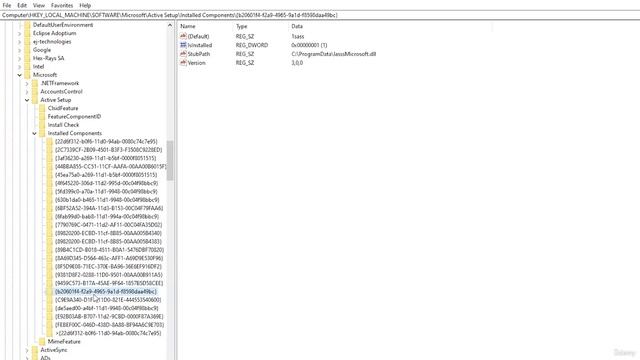Image resolution: width=640 pixels, height=360 pixels.
Task: Click REG_DWORD type of IsInstalled
Action: tap(252, 45)
